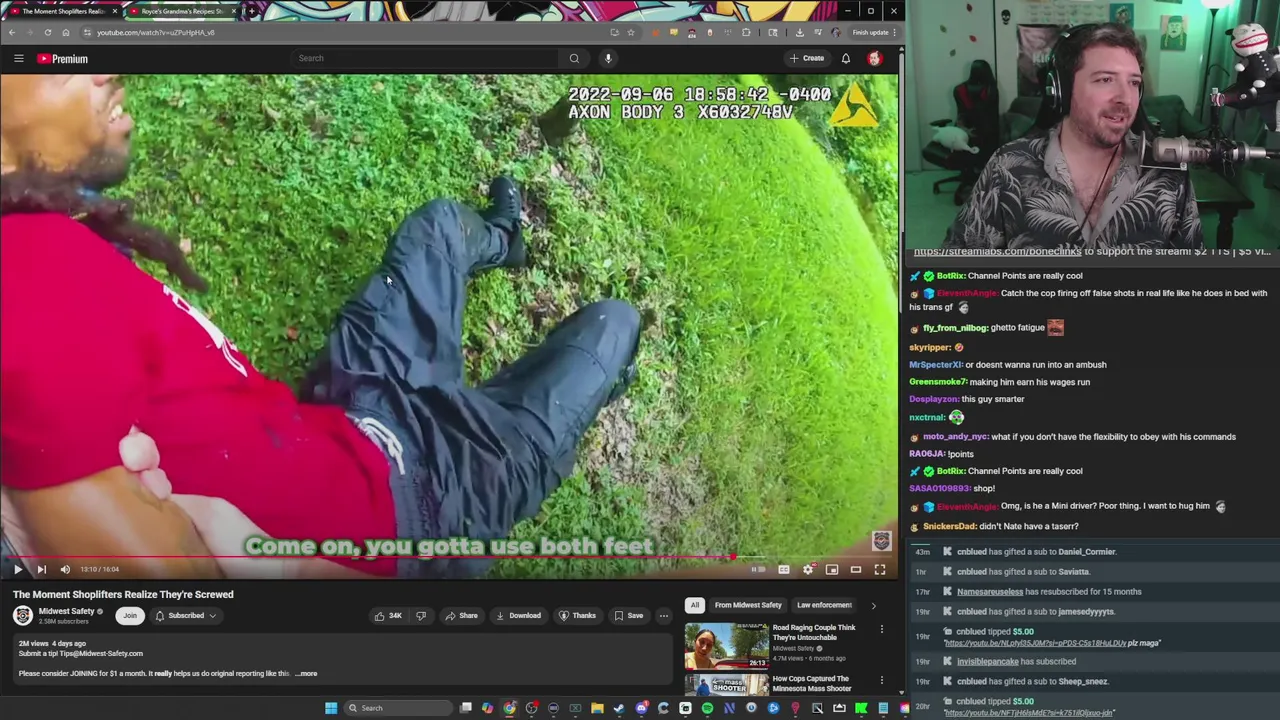Image resolution: width=1280 pixels, height=720 pixels.
Task: Select From Midwest Safety filter chip
Action: 748,605
